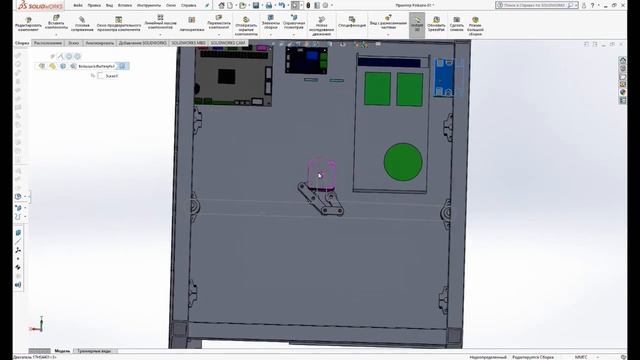Screen dimensions: 640x360
Task: Expand the Assembly Features dropdown arrow
Action: pos(271,35)
